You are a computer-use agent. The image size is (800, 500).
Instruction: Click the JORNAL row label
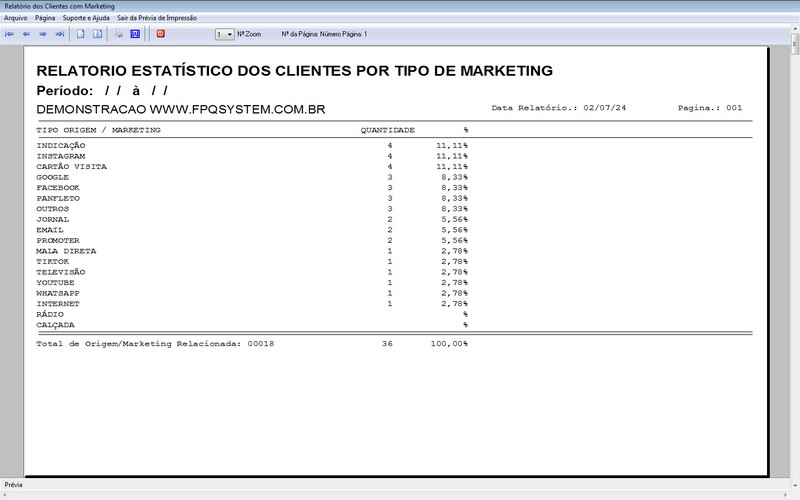point(53,219)
